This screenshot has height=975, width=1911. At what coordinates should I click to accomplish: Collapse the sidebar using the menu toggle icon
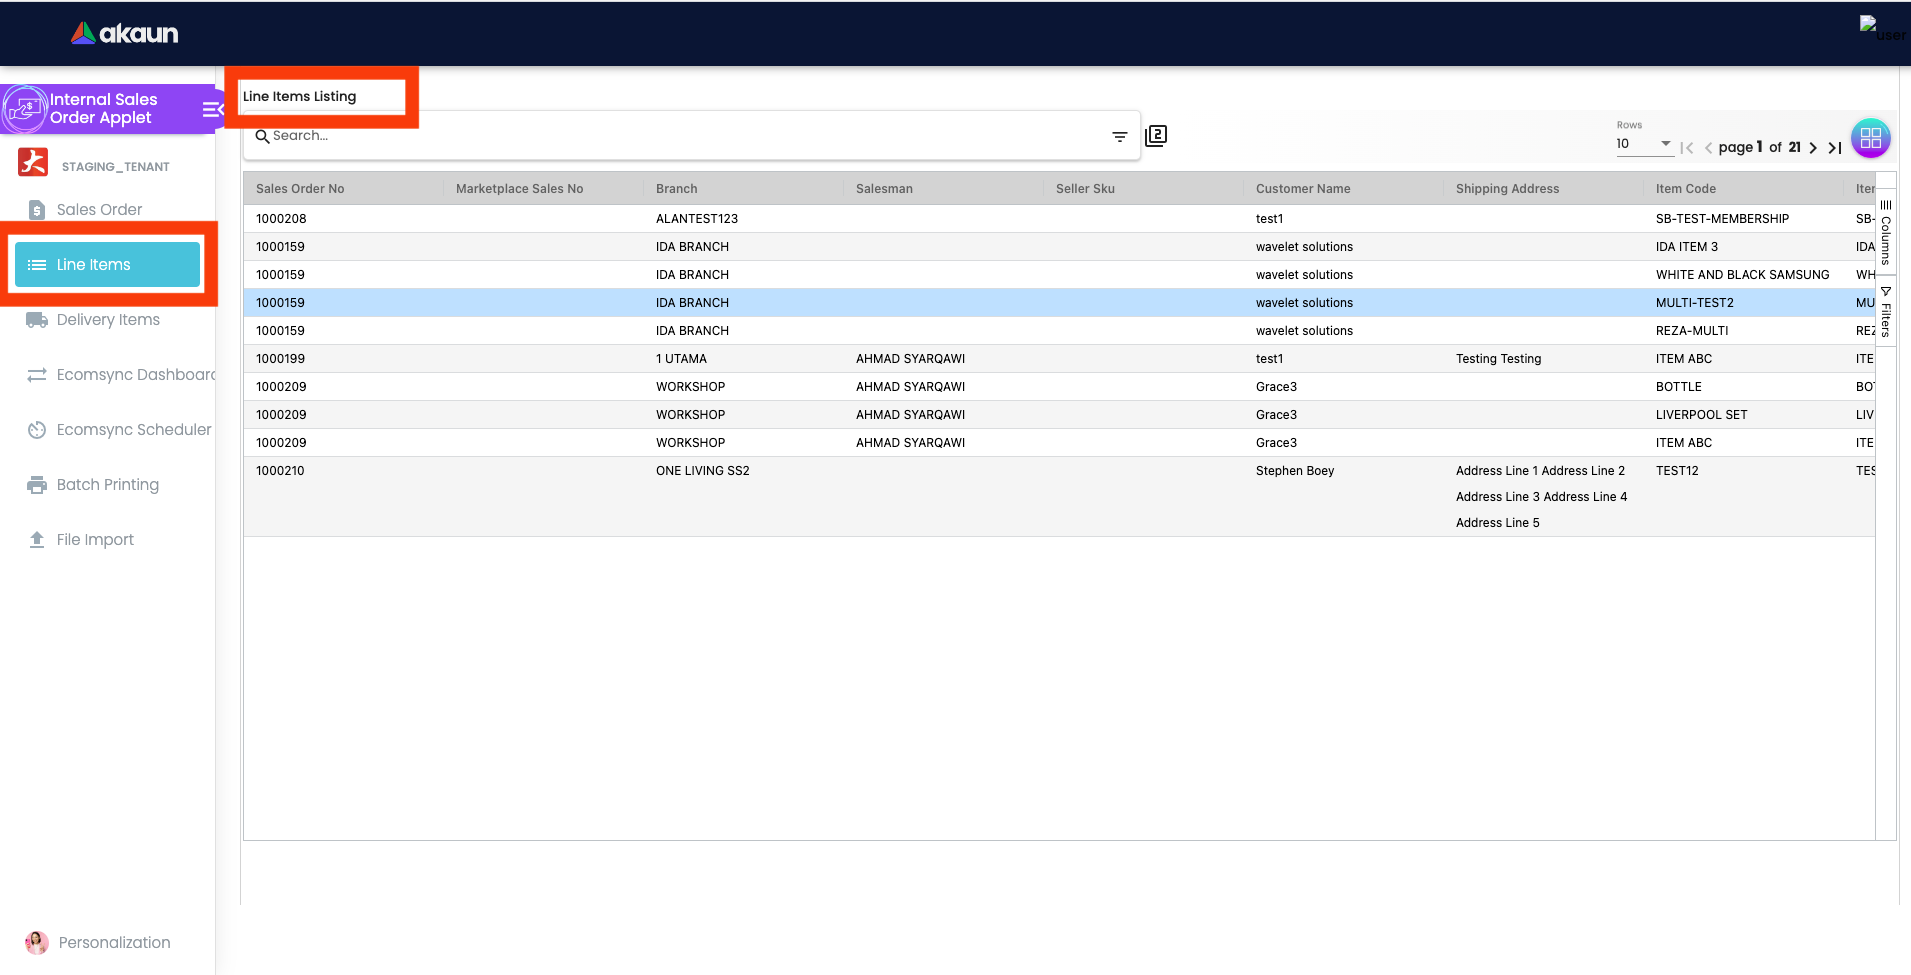[212, 109]
